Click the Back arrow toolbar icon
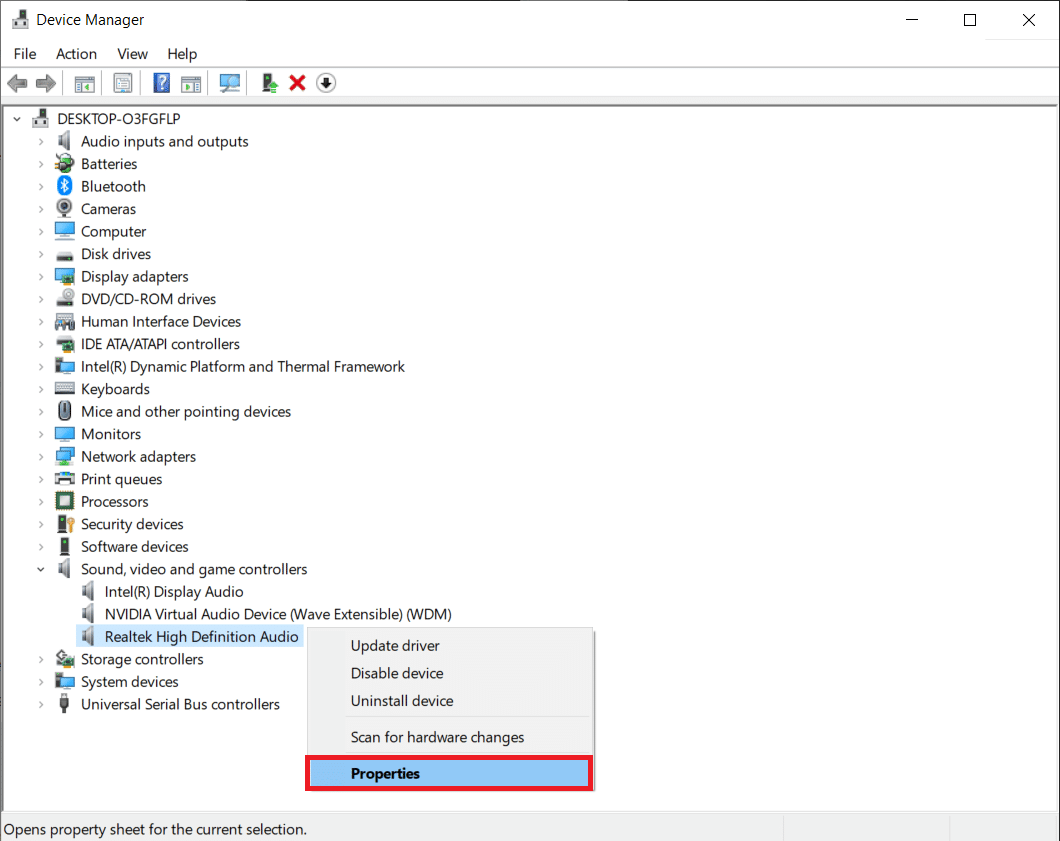The image size is (1060, 841). click(18, 83)
